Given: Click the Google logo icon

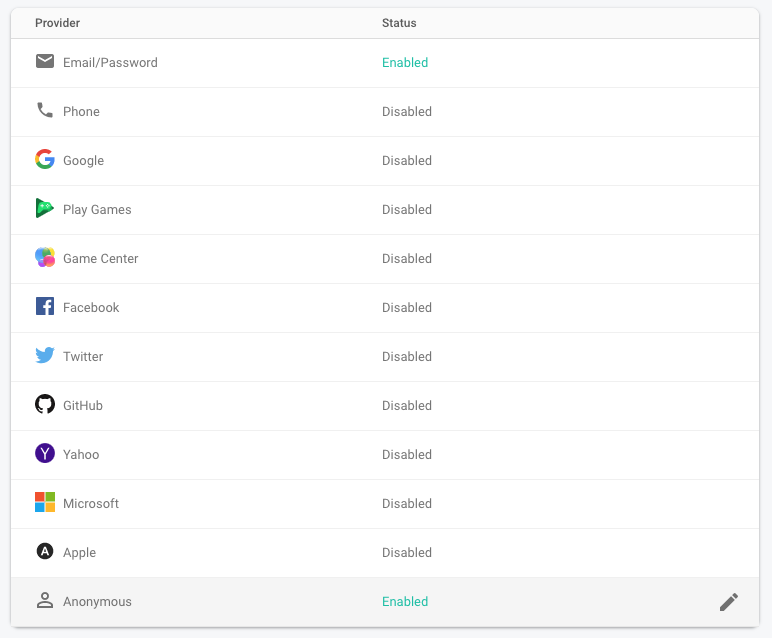Looking at the screenshot, I should click(x=44, y=160).
